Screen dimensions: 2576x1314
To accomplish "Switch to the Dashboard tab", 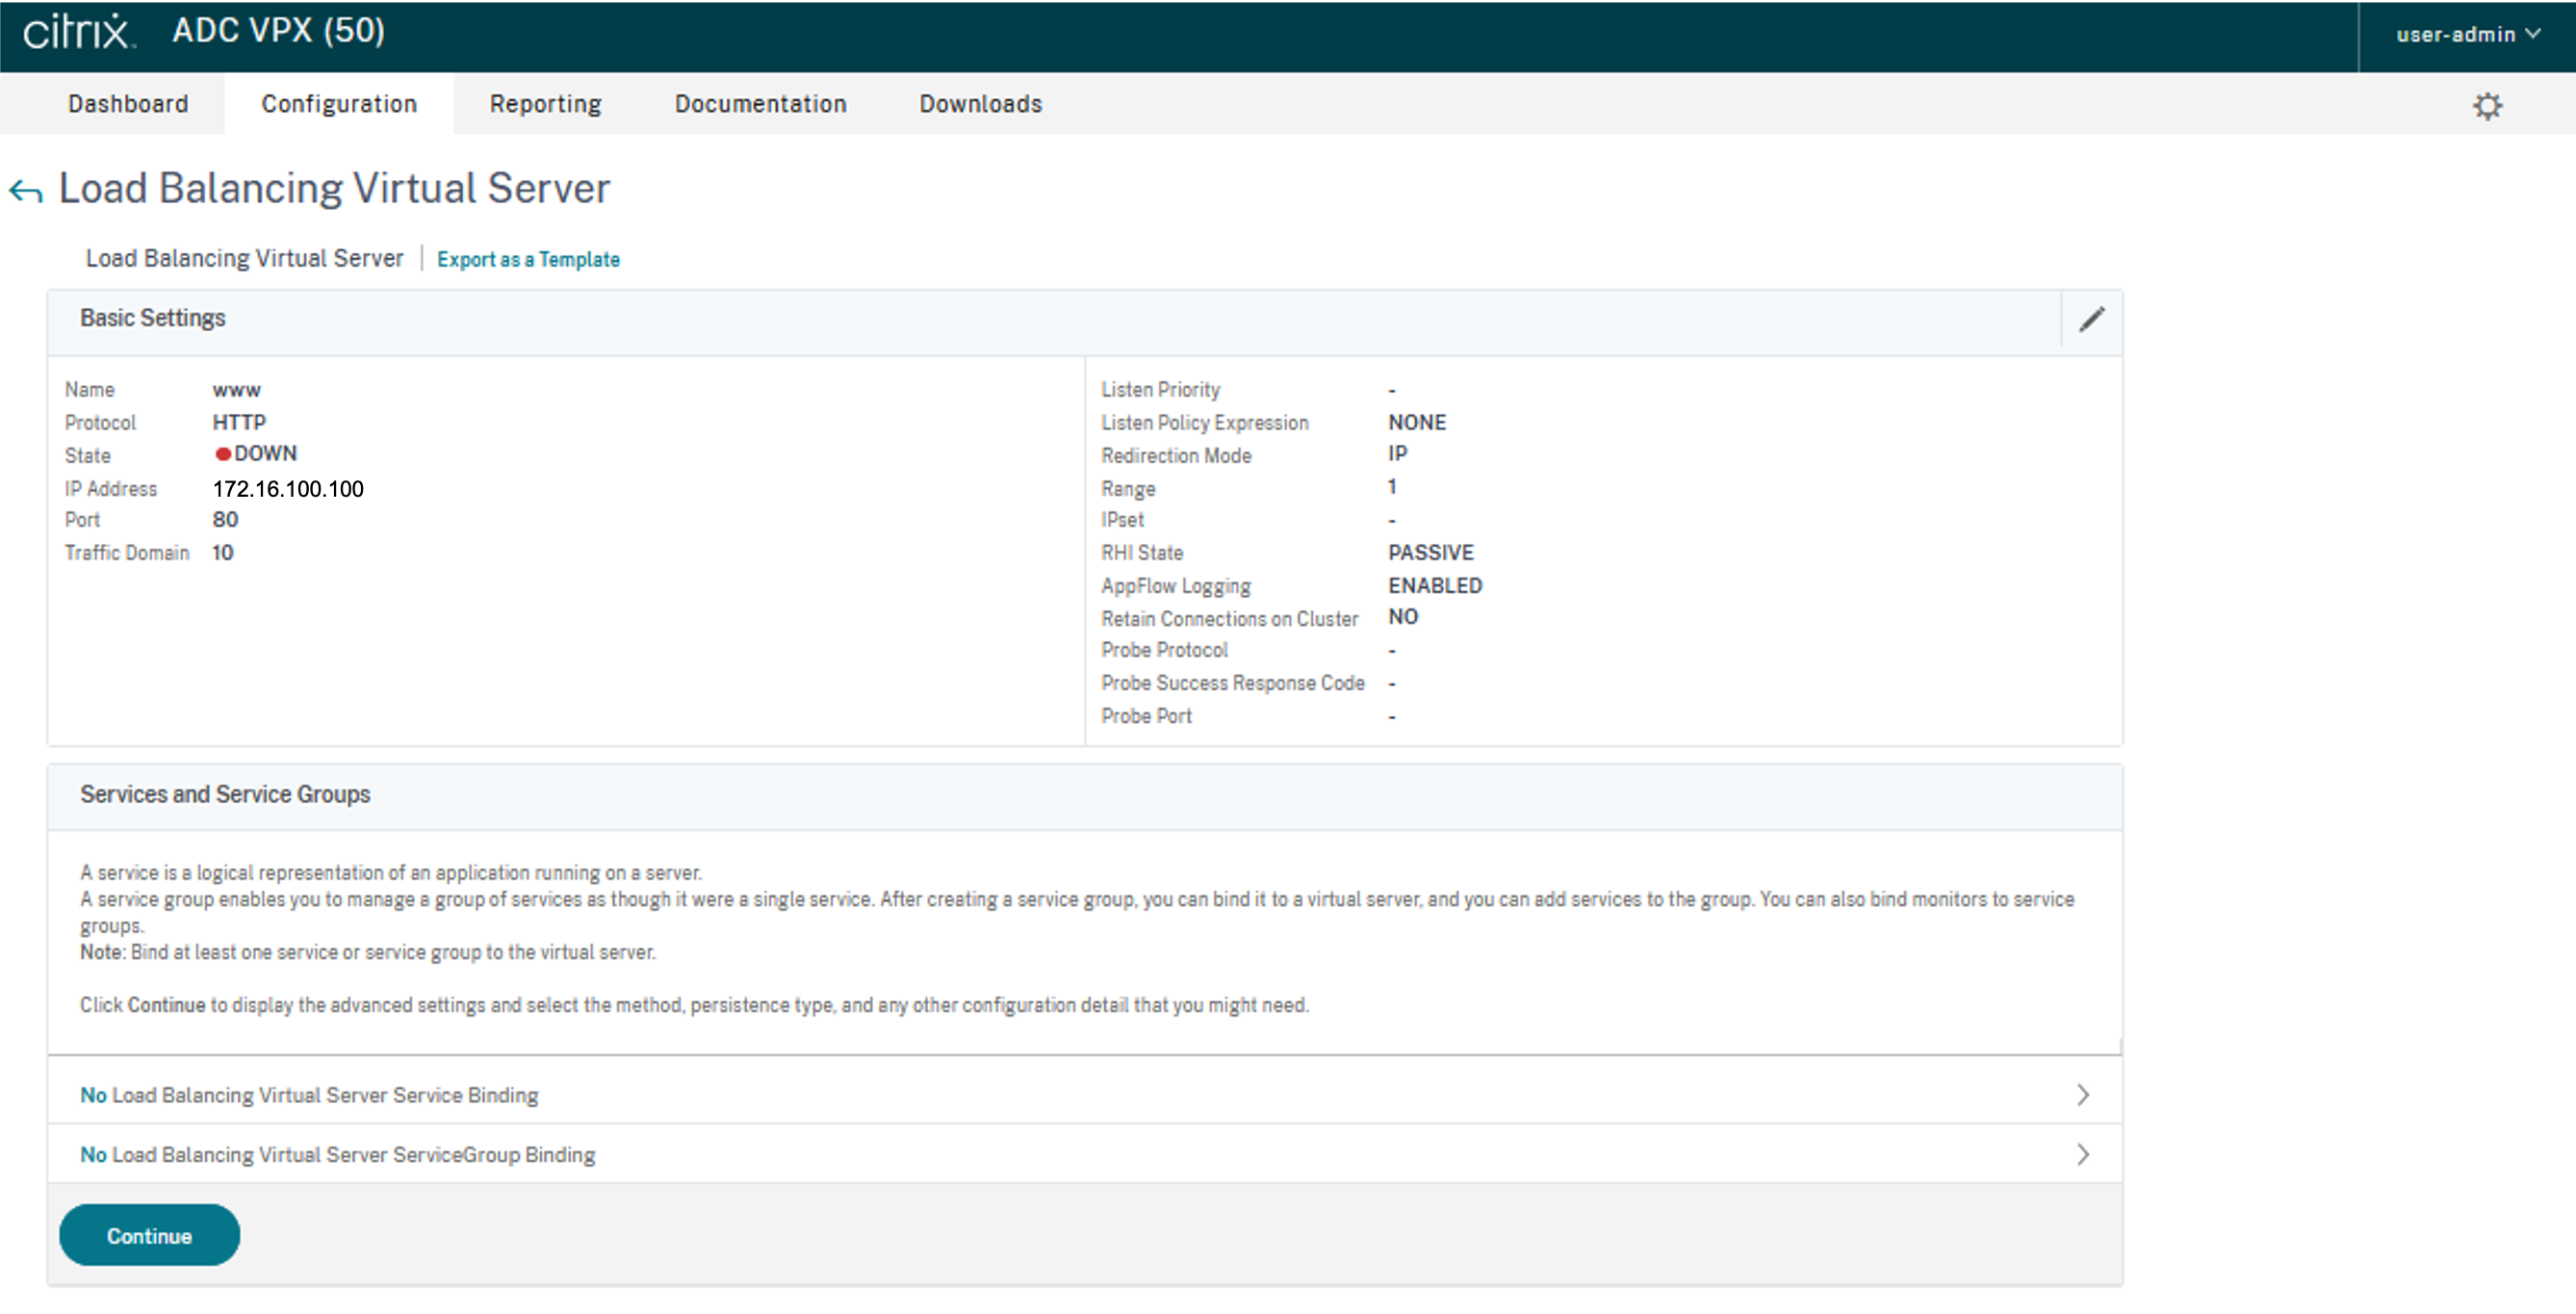I will point(128,104).
